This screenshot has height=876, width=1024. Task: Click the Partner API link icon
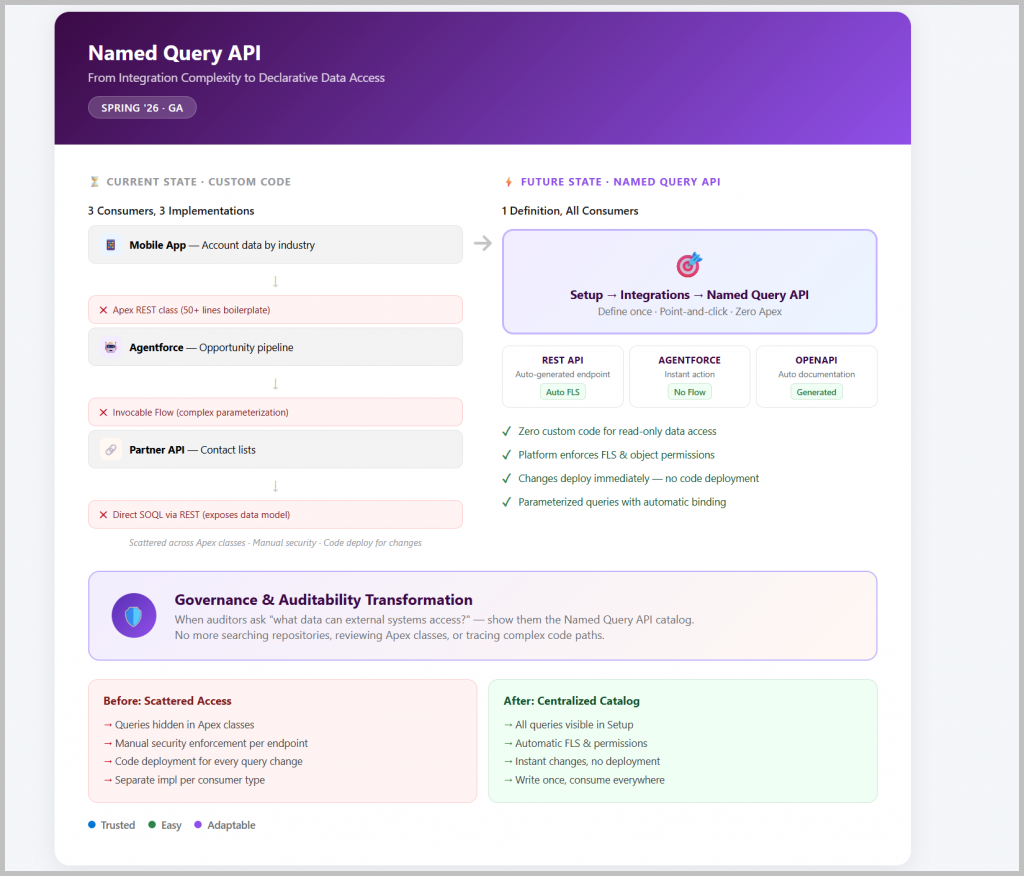(111, 450)
